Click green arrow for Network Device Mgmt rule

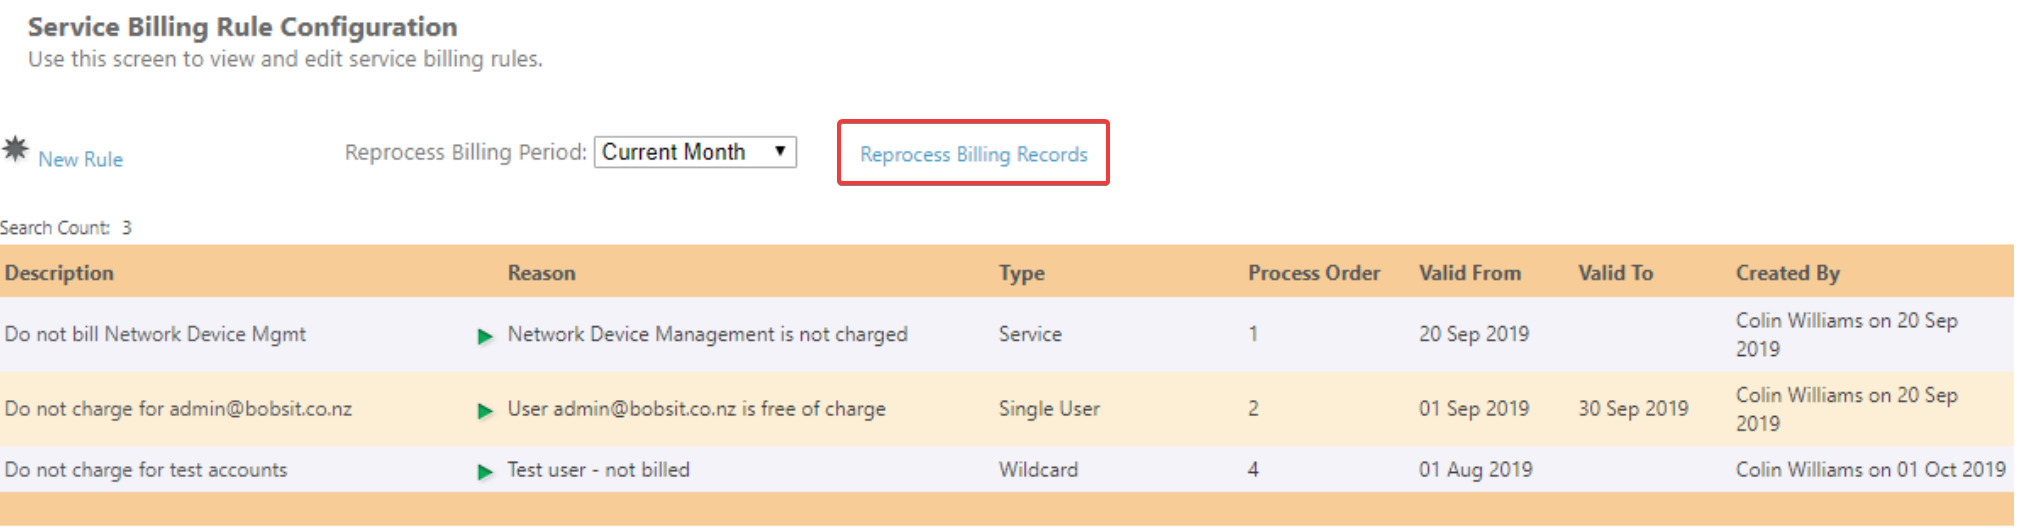pyautogui.click(x=485, y=336)
